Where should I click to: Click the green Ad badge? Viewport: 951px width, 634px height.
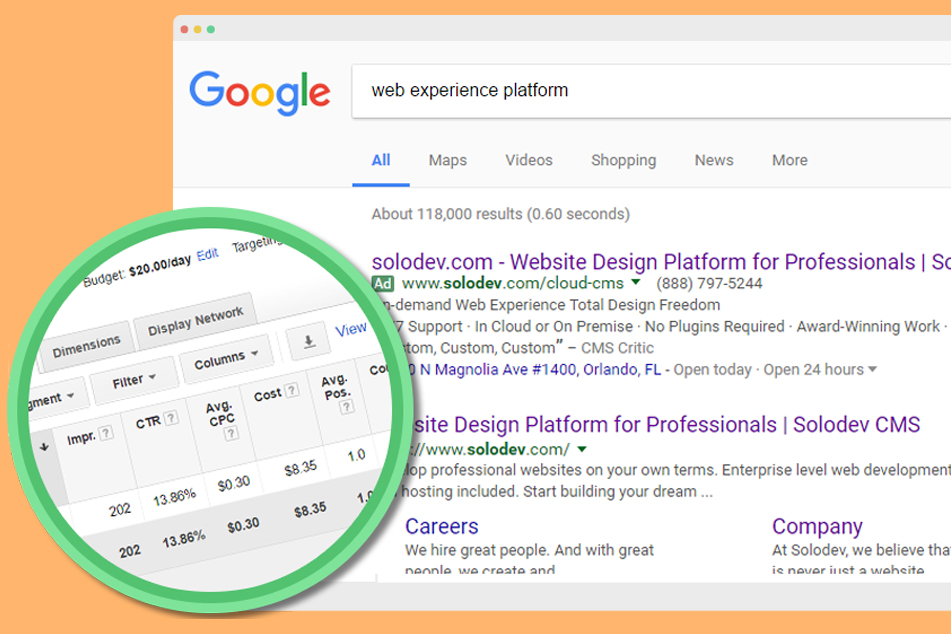point(383,283)
